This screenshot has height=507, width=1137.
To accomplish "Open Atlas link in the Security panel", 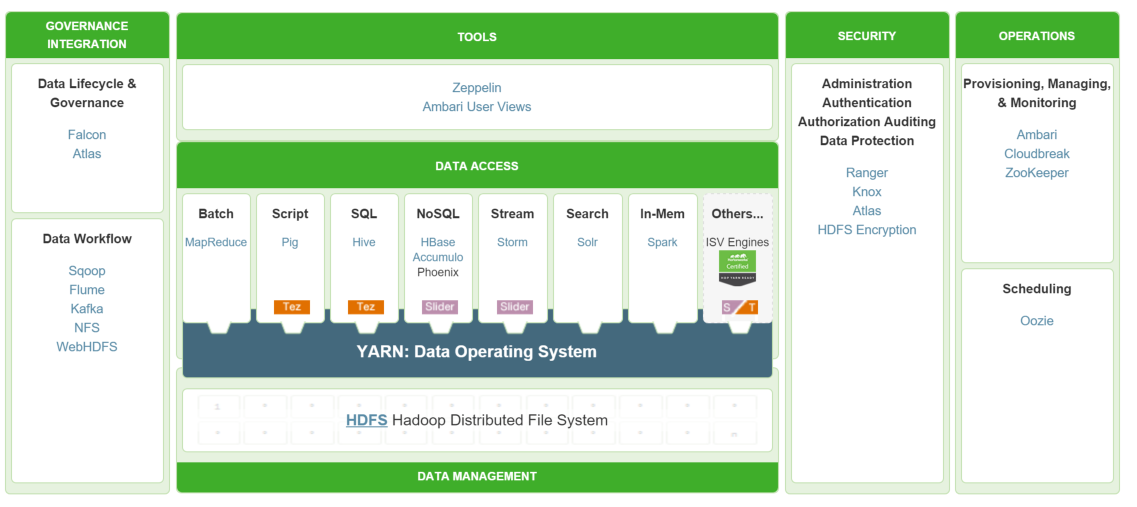I will 867,211.
